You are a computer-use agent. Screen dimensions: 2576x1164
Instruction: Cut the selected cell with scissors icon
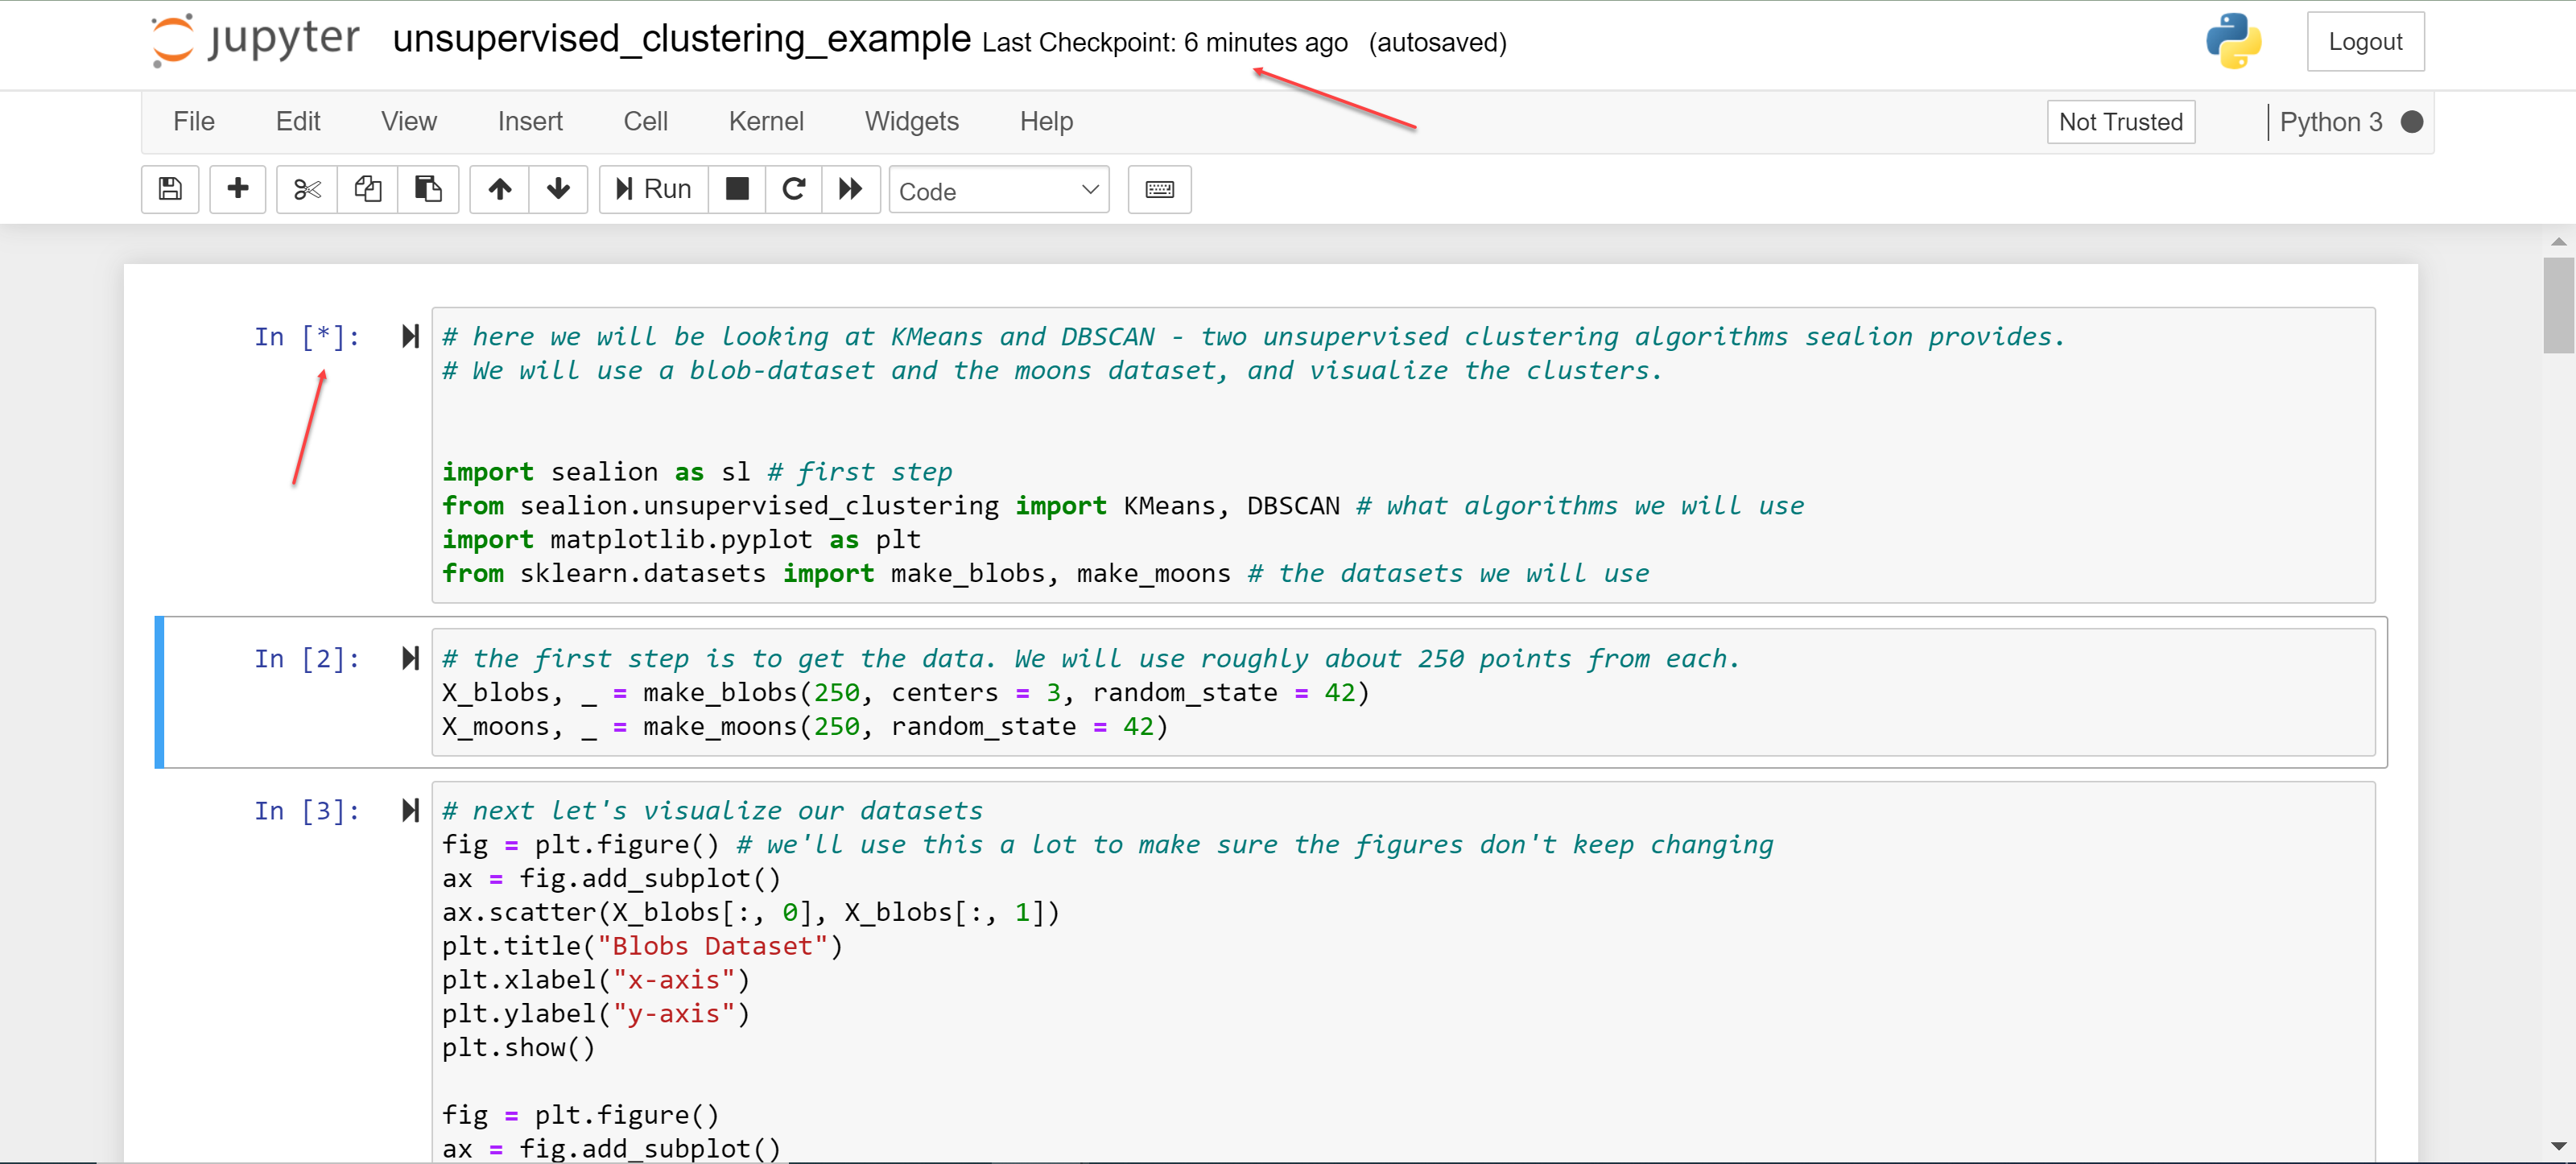(306, 189)
